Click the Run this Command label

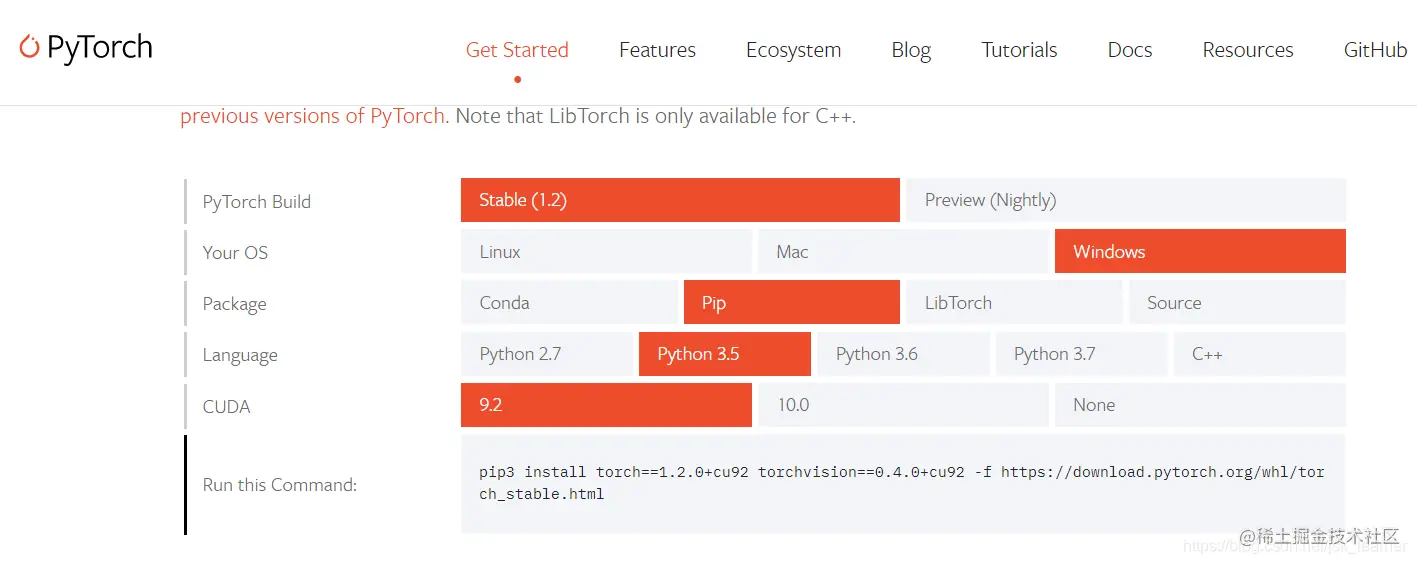(279, 485)
